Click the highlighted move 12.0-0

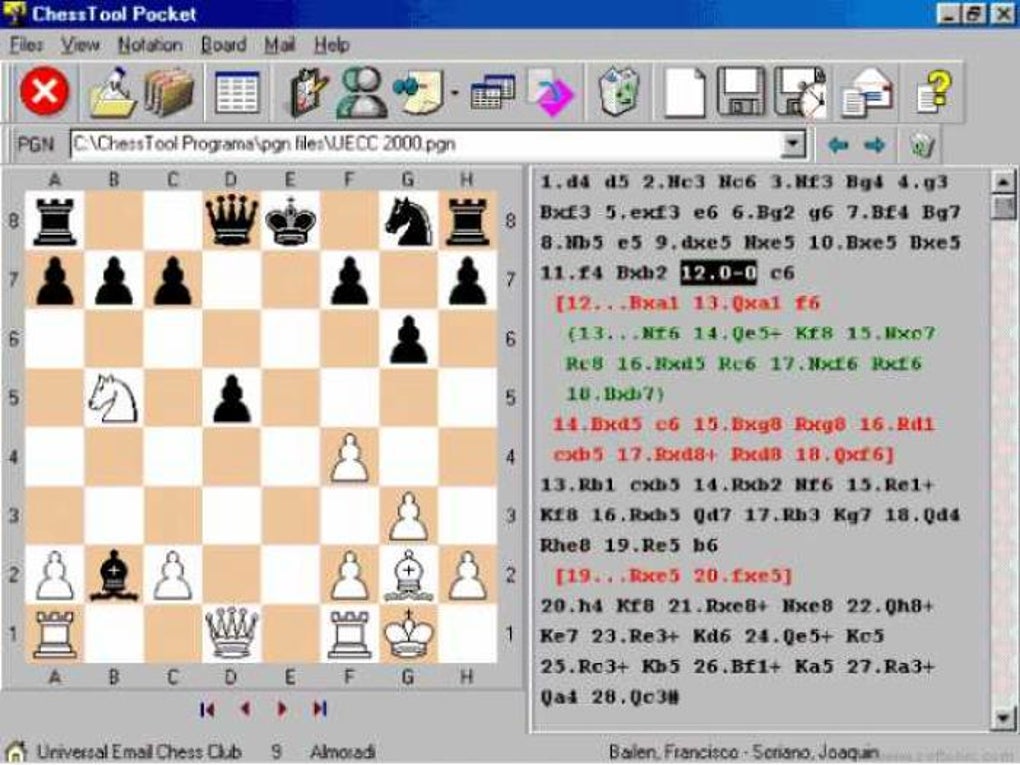click(719, 273)
